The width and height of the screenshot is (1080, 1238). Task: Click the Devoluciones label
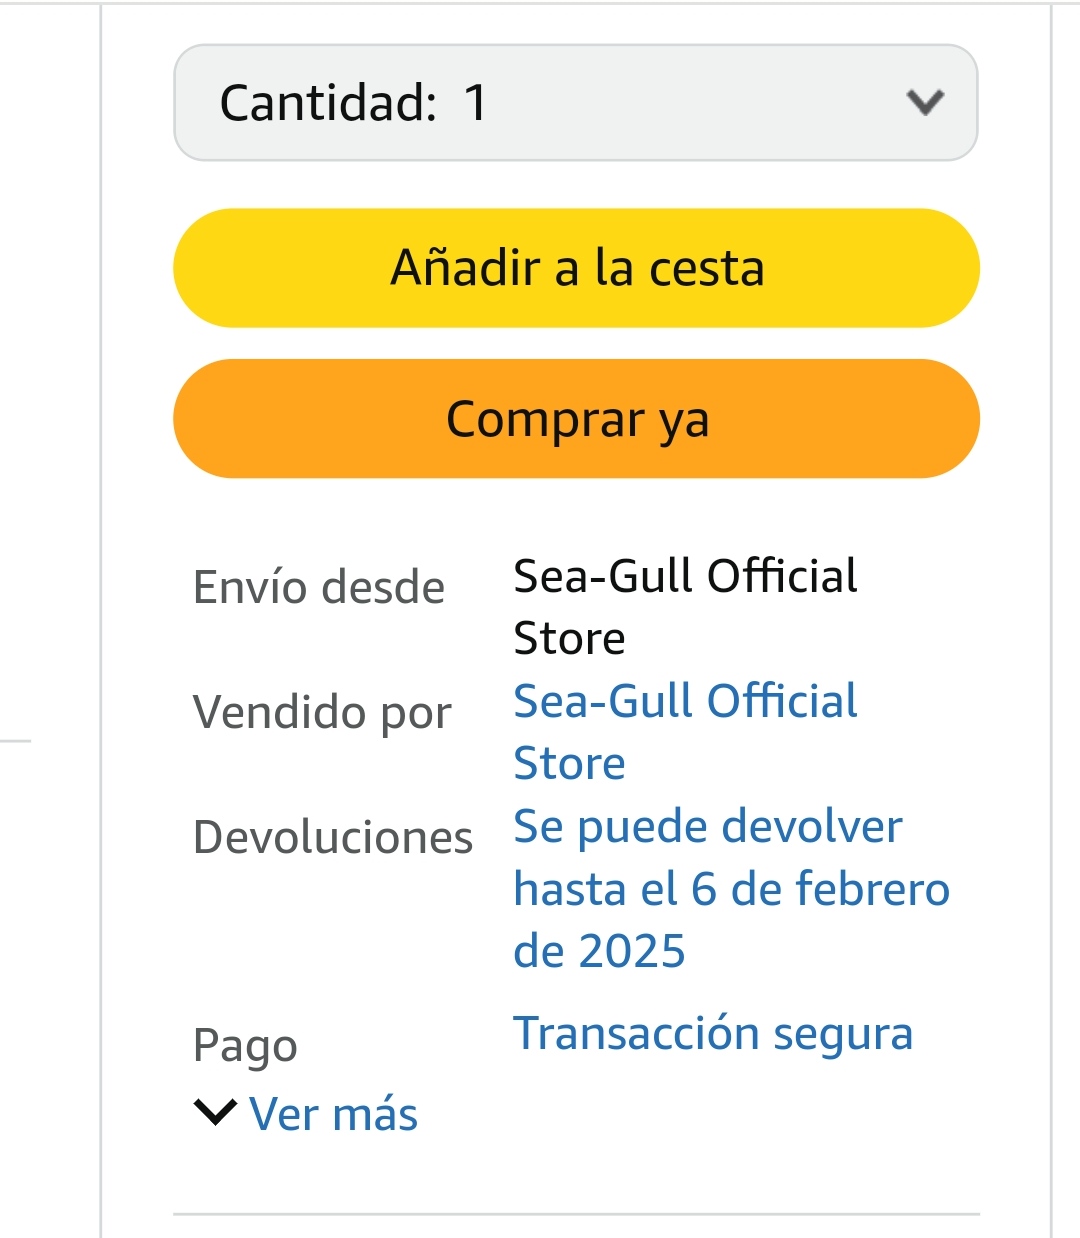[333, 838]
